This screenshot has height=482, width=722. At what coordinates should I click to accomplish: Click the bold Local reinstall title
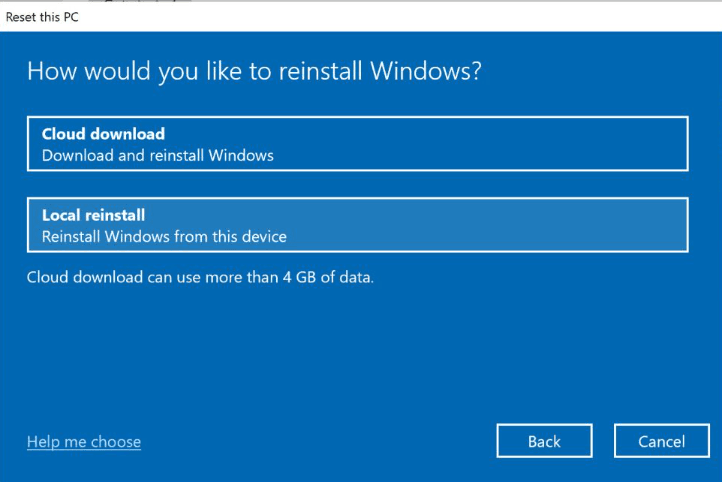click(x=93, y=215)
